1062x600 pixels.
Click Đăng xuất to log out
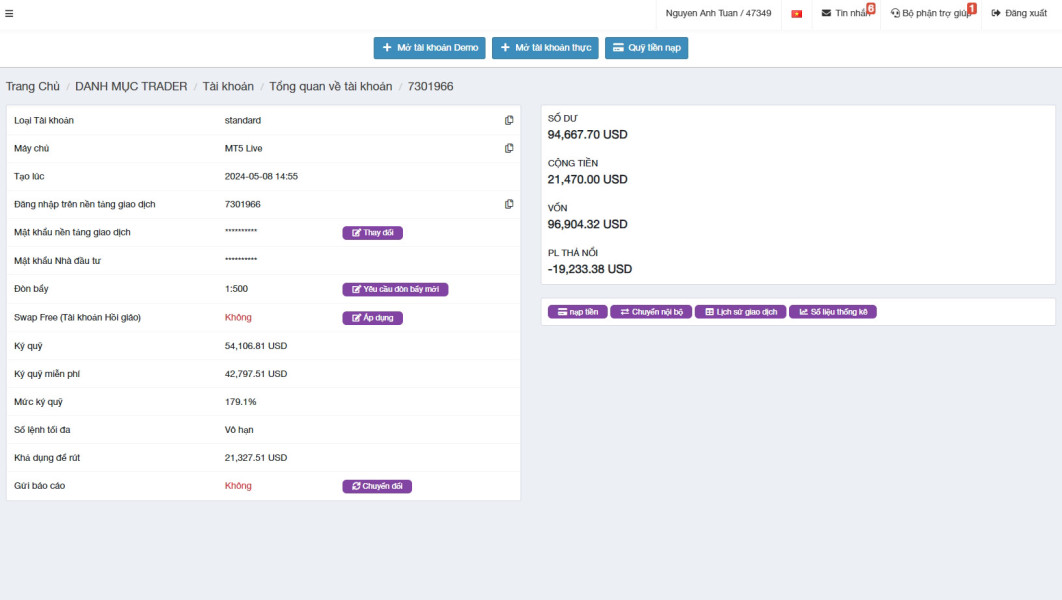coord(1019,13)
